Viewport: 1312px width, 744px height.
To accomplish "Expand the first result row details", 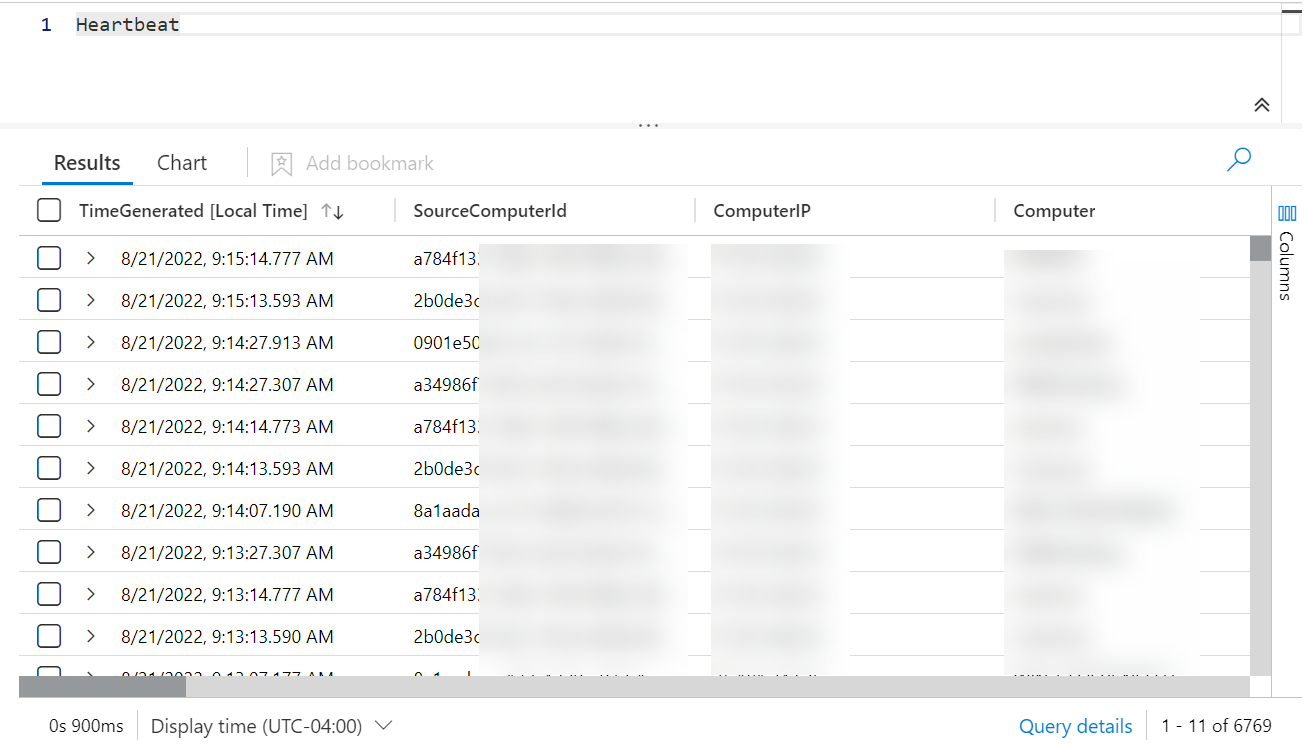I will point(89,257).
